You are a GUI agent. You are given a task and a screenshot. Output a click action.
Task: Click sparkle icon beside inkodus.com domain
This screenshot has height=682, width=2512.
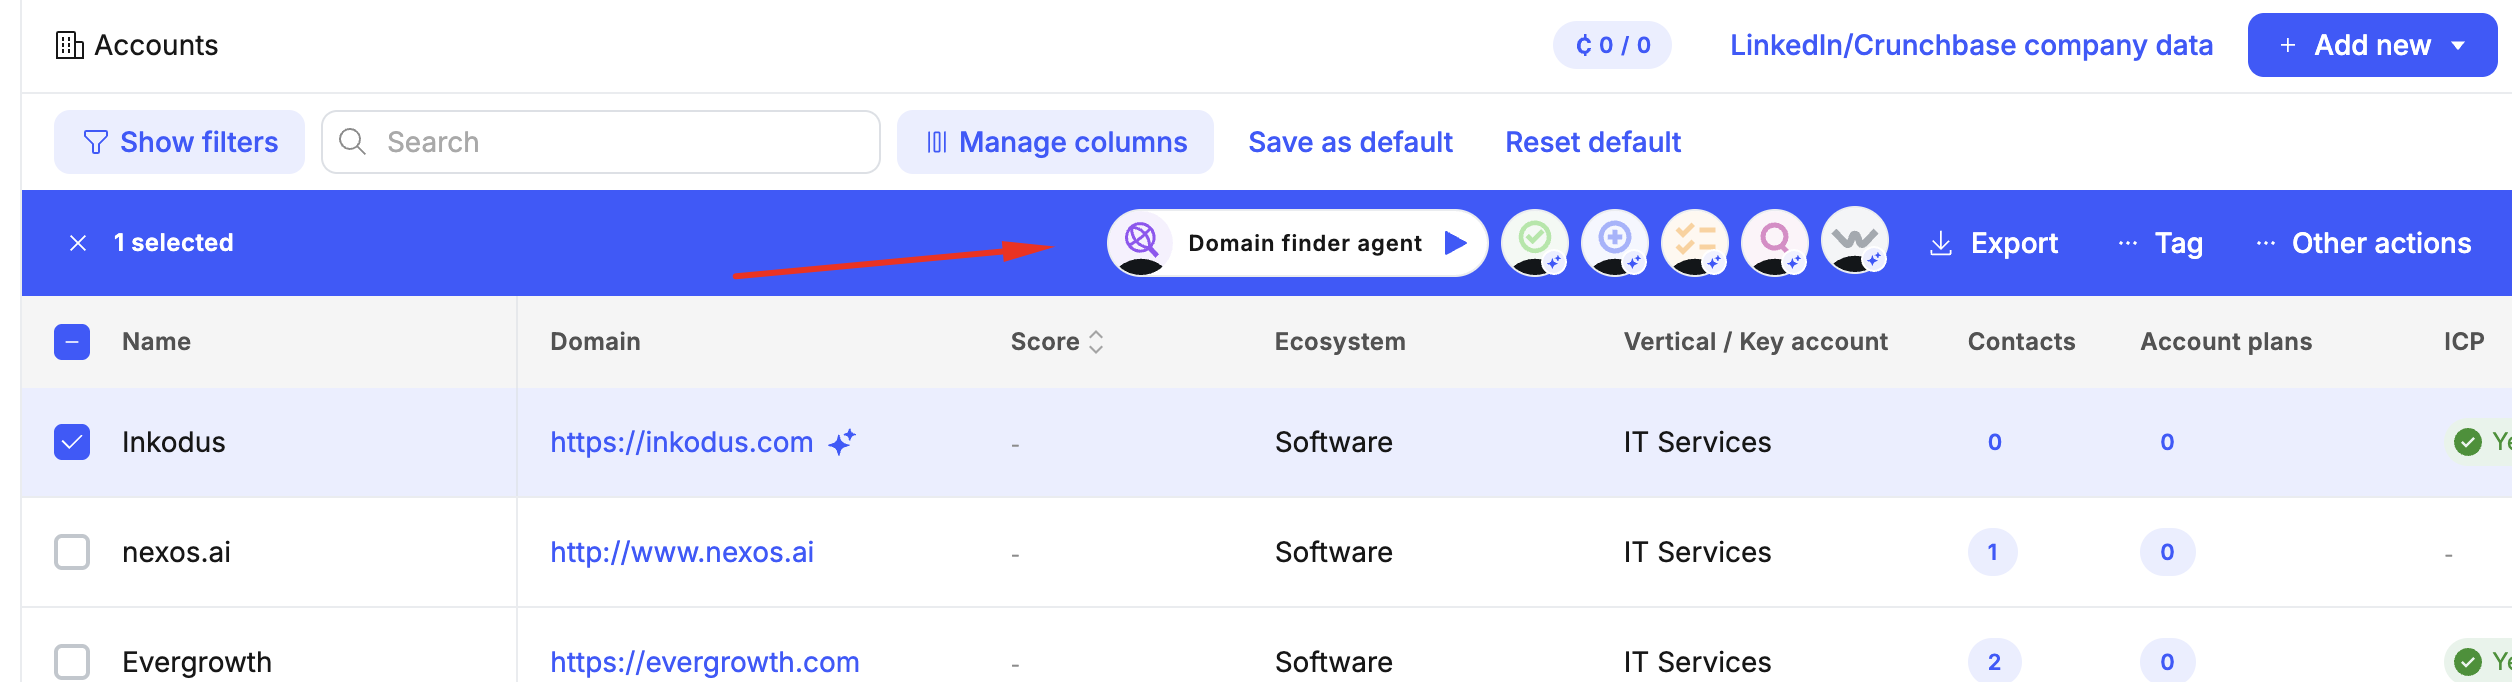point(842,442)
